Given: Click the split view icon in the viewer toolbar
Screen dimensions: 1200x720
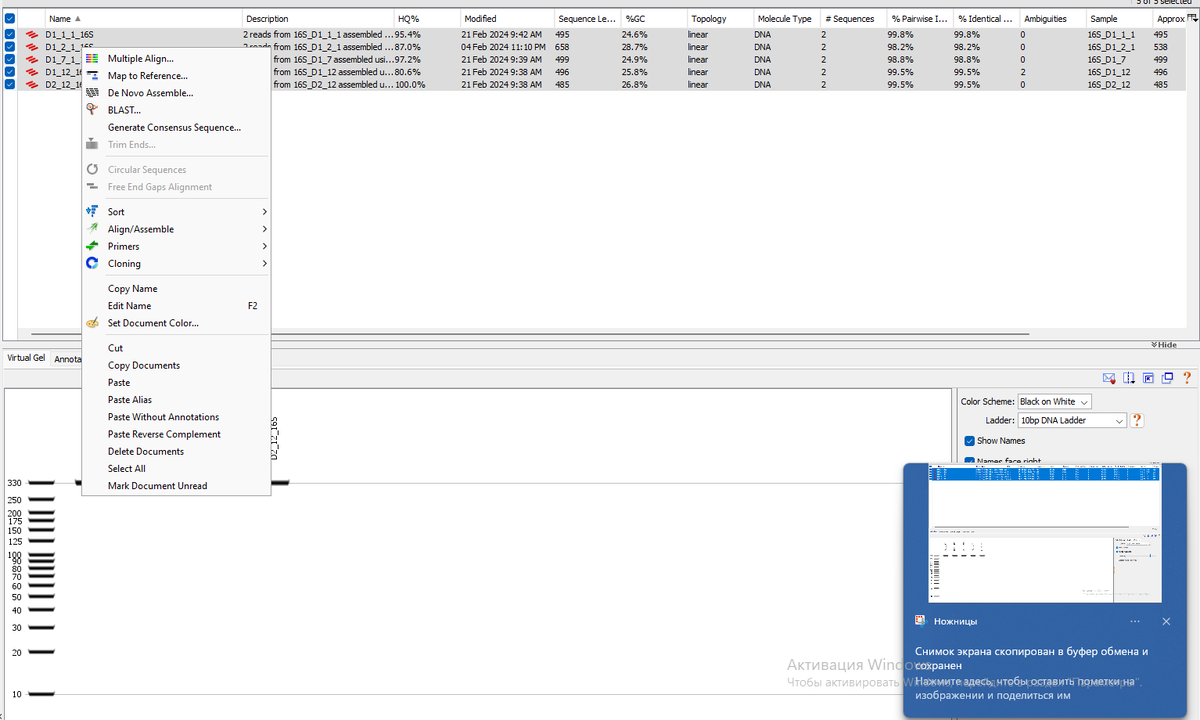Looking at the screenshot, I should (1129, 378).
